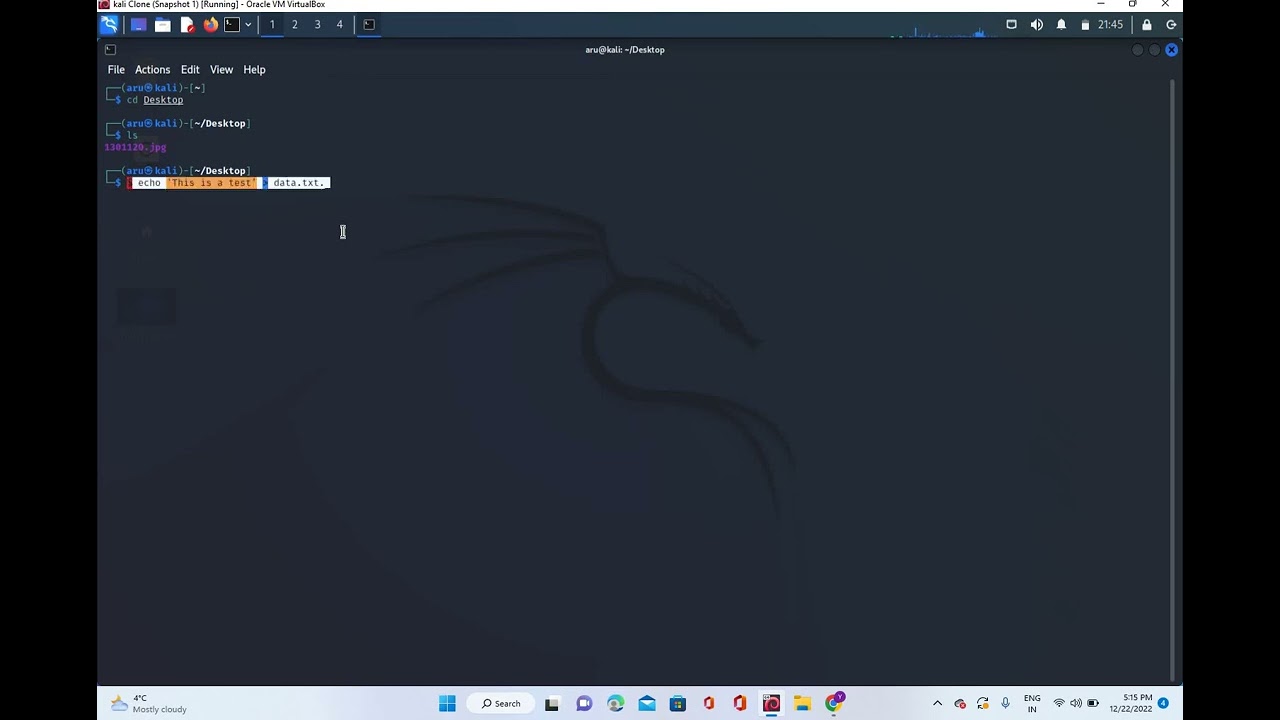The image size is (1280, 720).
Task: Click the Windows battery tray icon
Action: pyautogui.click(x=1093, y=703)
